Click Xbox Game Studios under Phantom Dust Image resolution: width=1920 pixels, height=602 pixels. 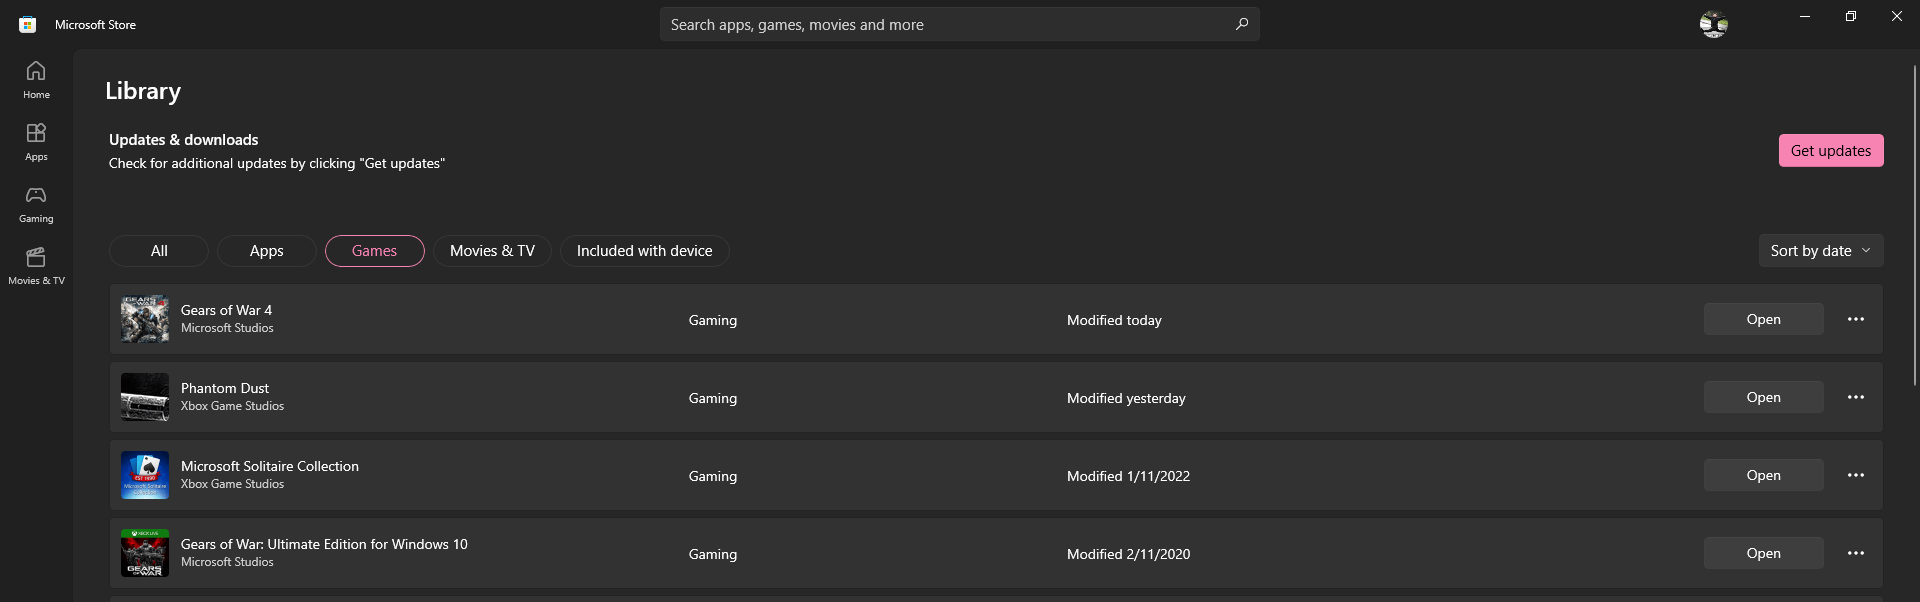tap(232, 406)
